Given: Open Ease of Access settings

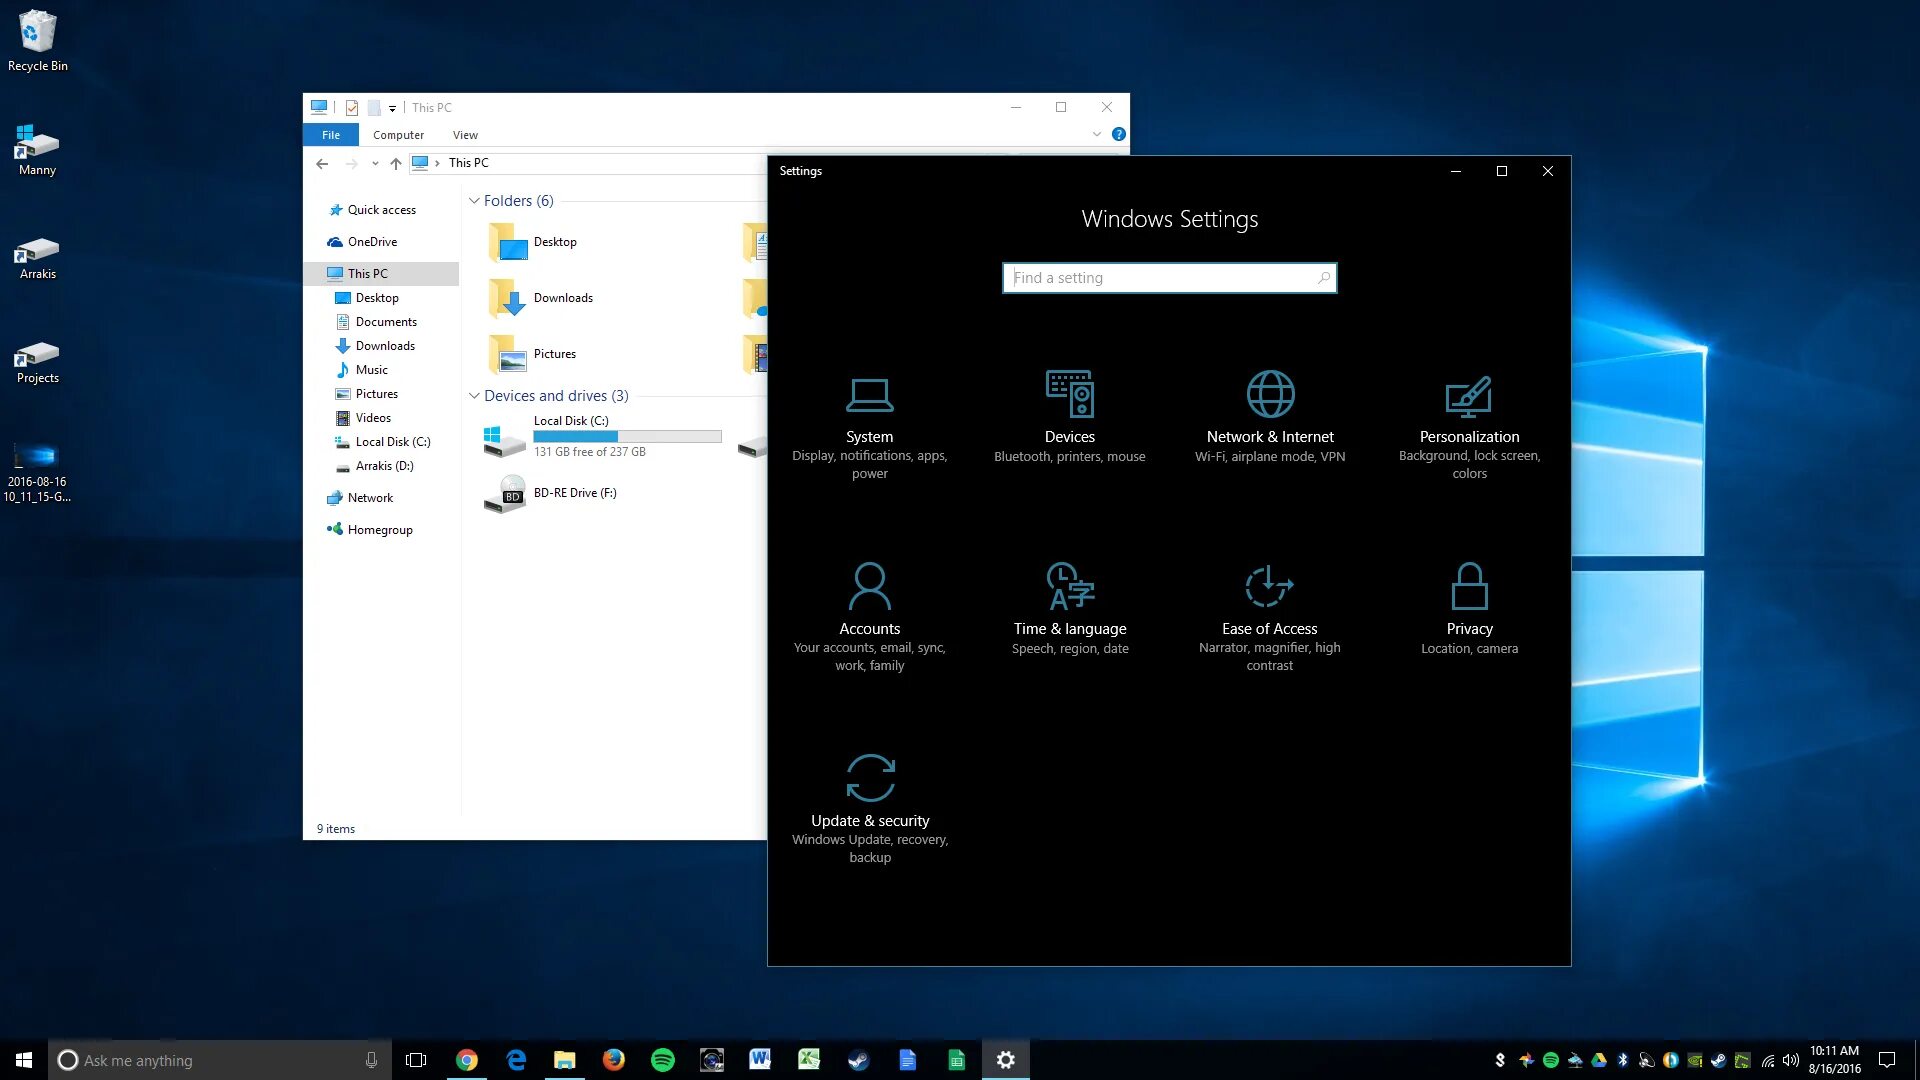Looking at the screenshot, I should pyautogui.click(x=1269, y=610).
